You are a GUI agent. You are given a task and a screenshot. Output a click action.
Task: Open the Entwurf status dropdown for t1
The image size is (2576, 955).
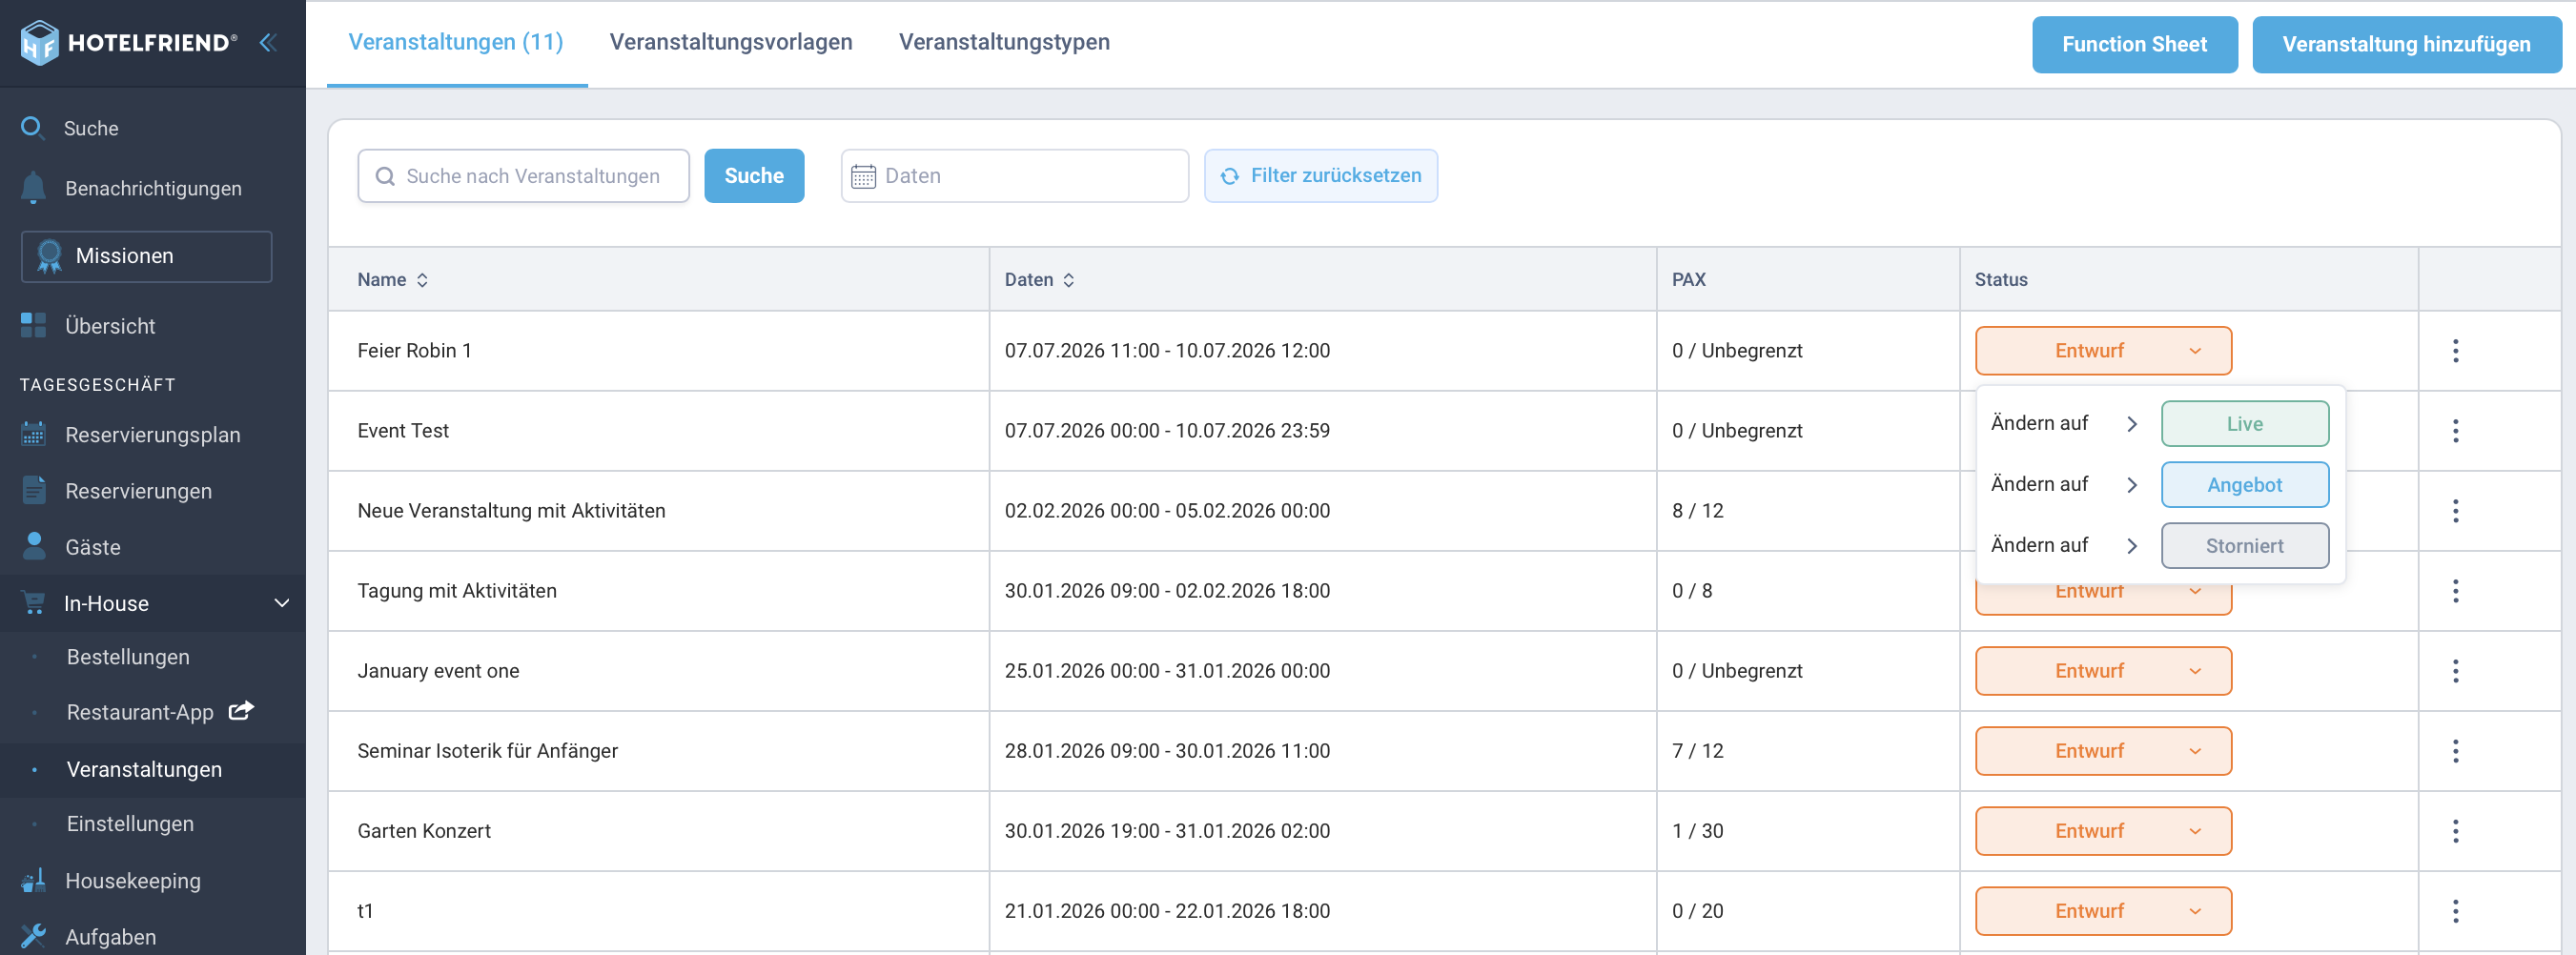point(2103,910)
